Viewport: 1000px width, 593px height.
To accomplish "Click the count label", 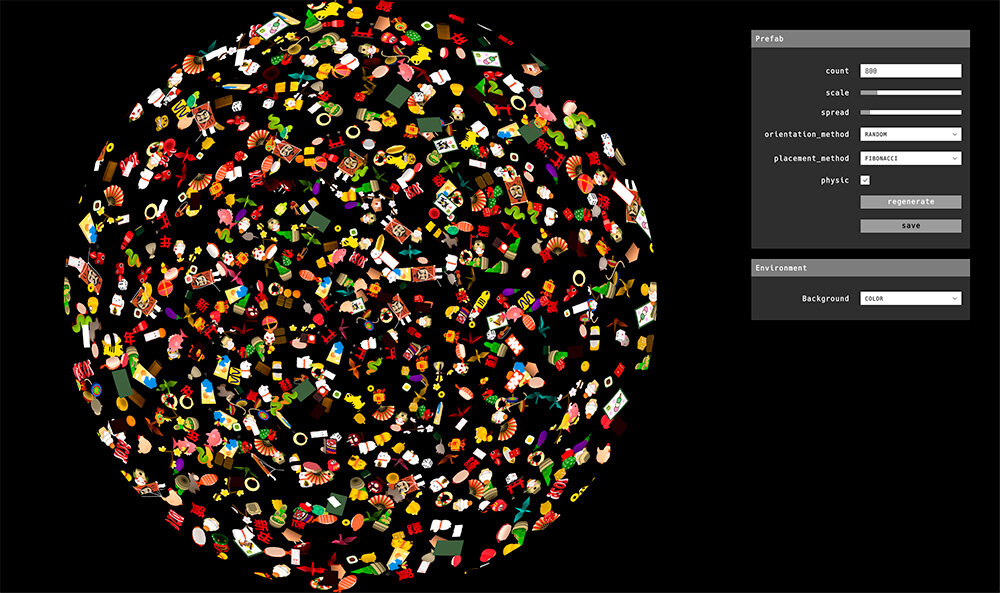I will click(x=837, y=71).
